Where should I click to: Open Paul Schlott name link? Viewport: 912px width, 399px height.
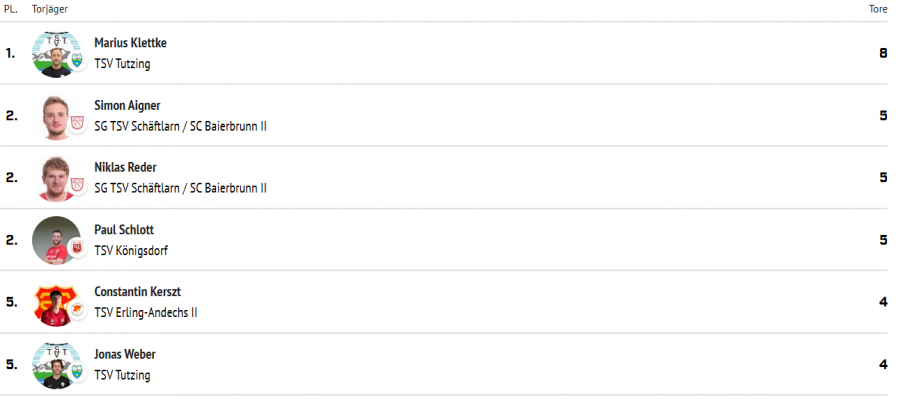pyautogui.click(x=124, y=230)
